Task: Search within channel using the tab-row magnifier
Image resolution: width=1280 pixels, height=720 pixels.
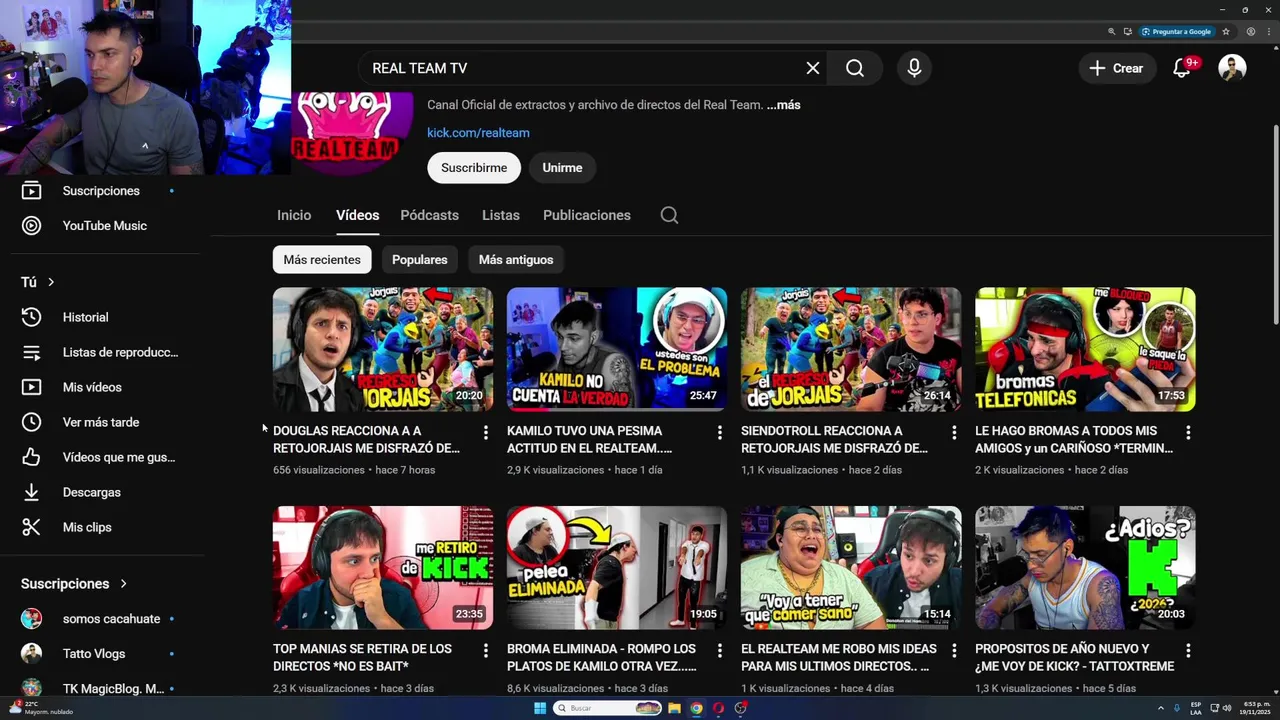Action: tap(669, 215)
